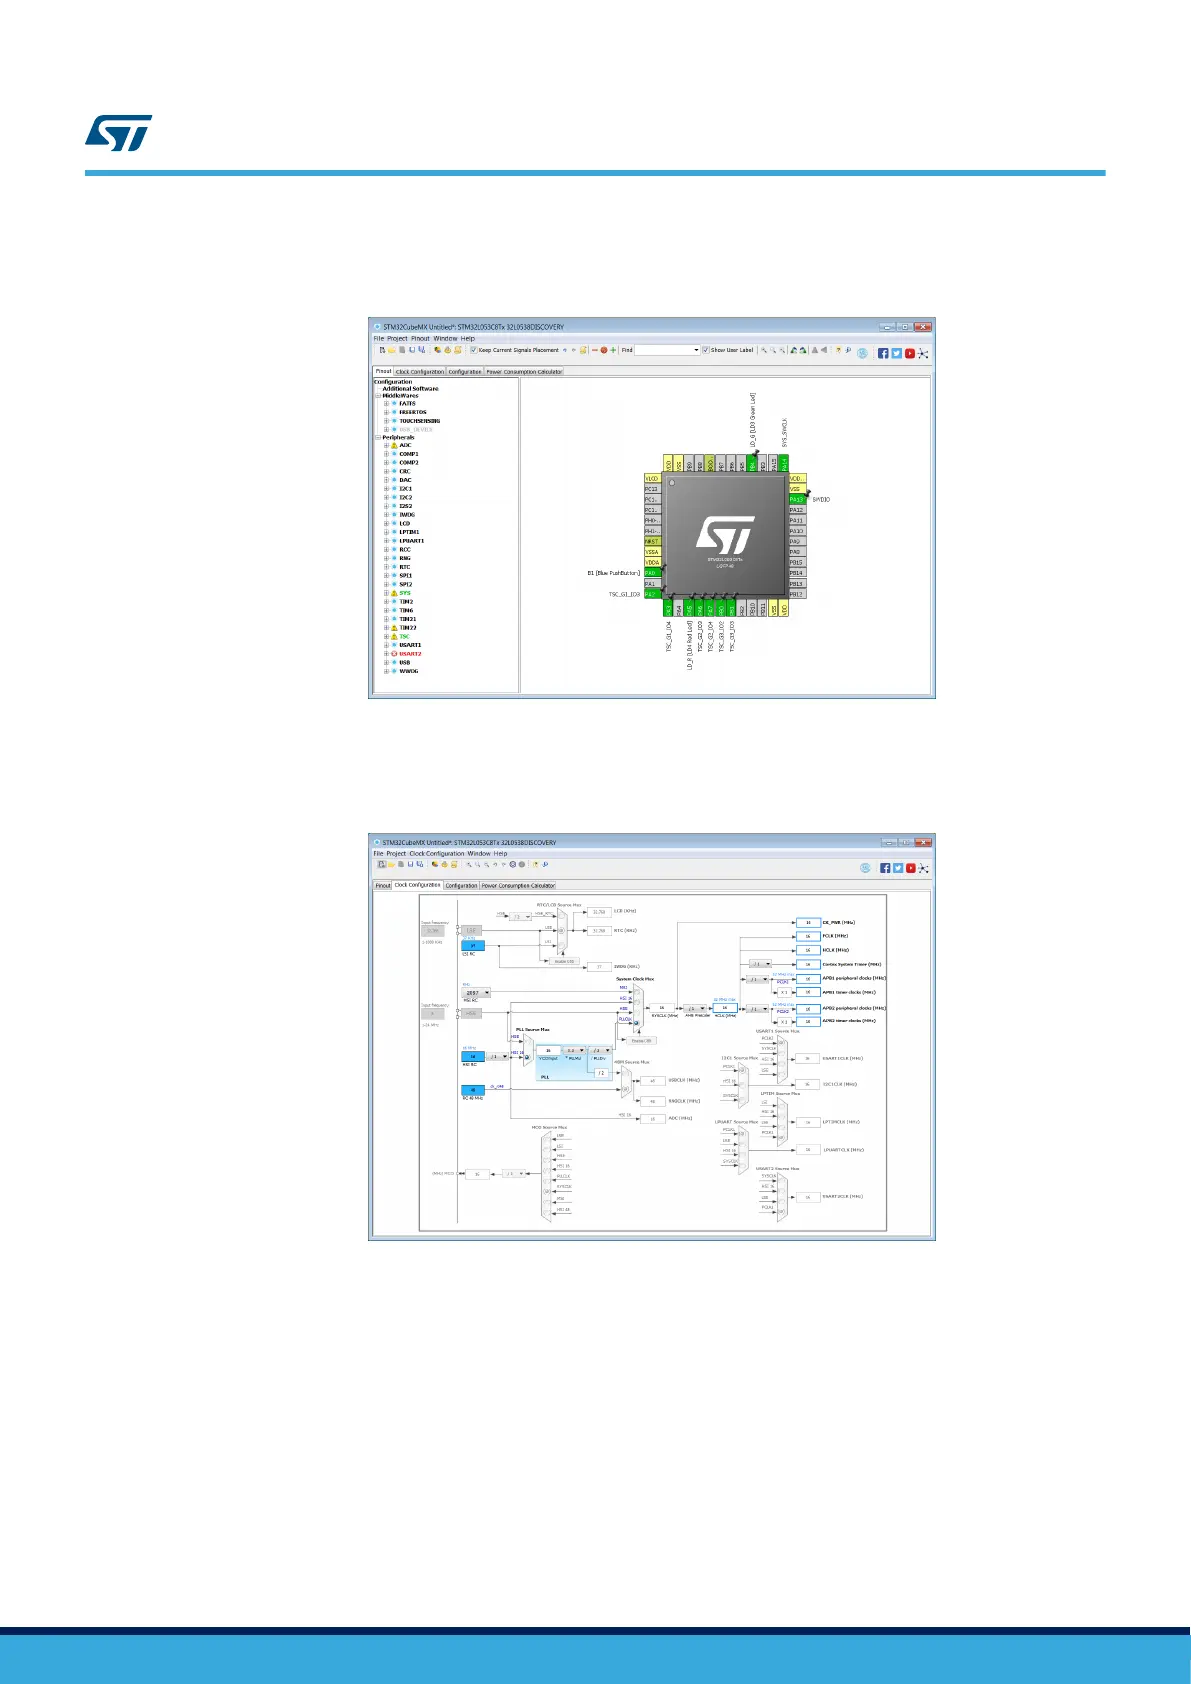
Task: Collapse the MiddleWares tree section
Action: pos(378,396)
